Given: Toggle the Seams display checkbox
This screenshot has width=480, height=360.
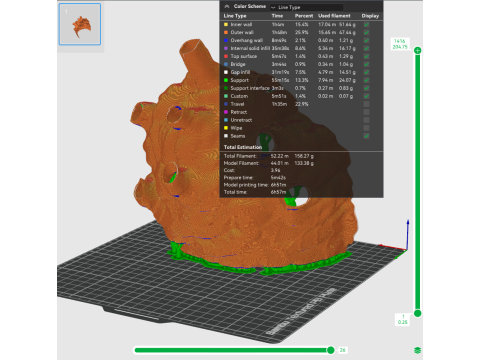Looking at the screenshot, I should coord(366,136).
